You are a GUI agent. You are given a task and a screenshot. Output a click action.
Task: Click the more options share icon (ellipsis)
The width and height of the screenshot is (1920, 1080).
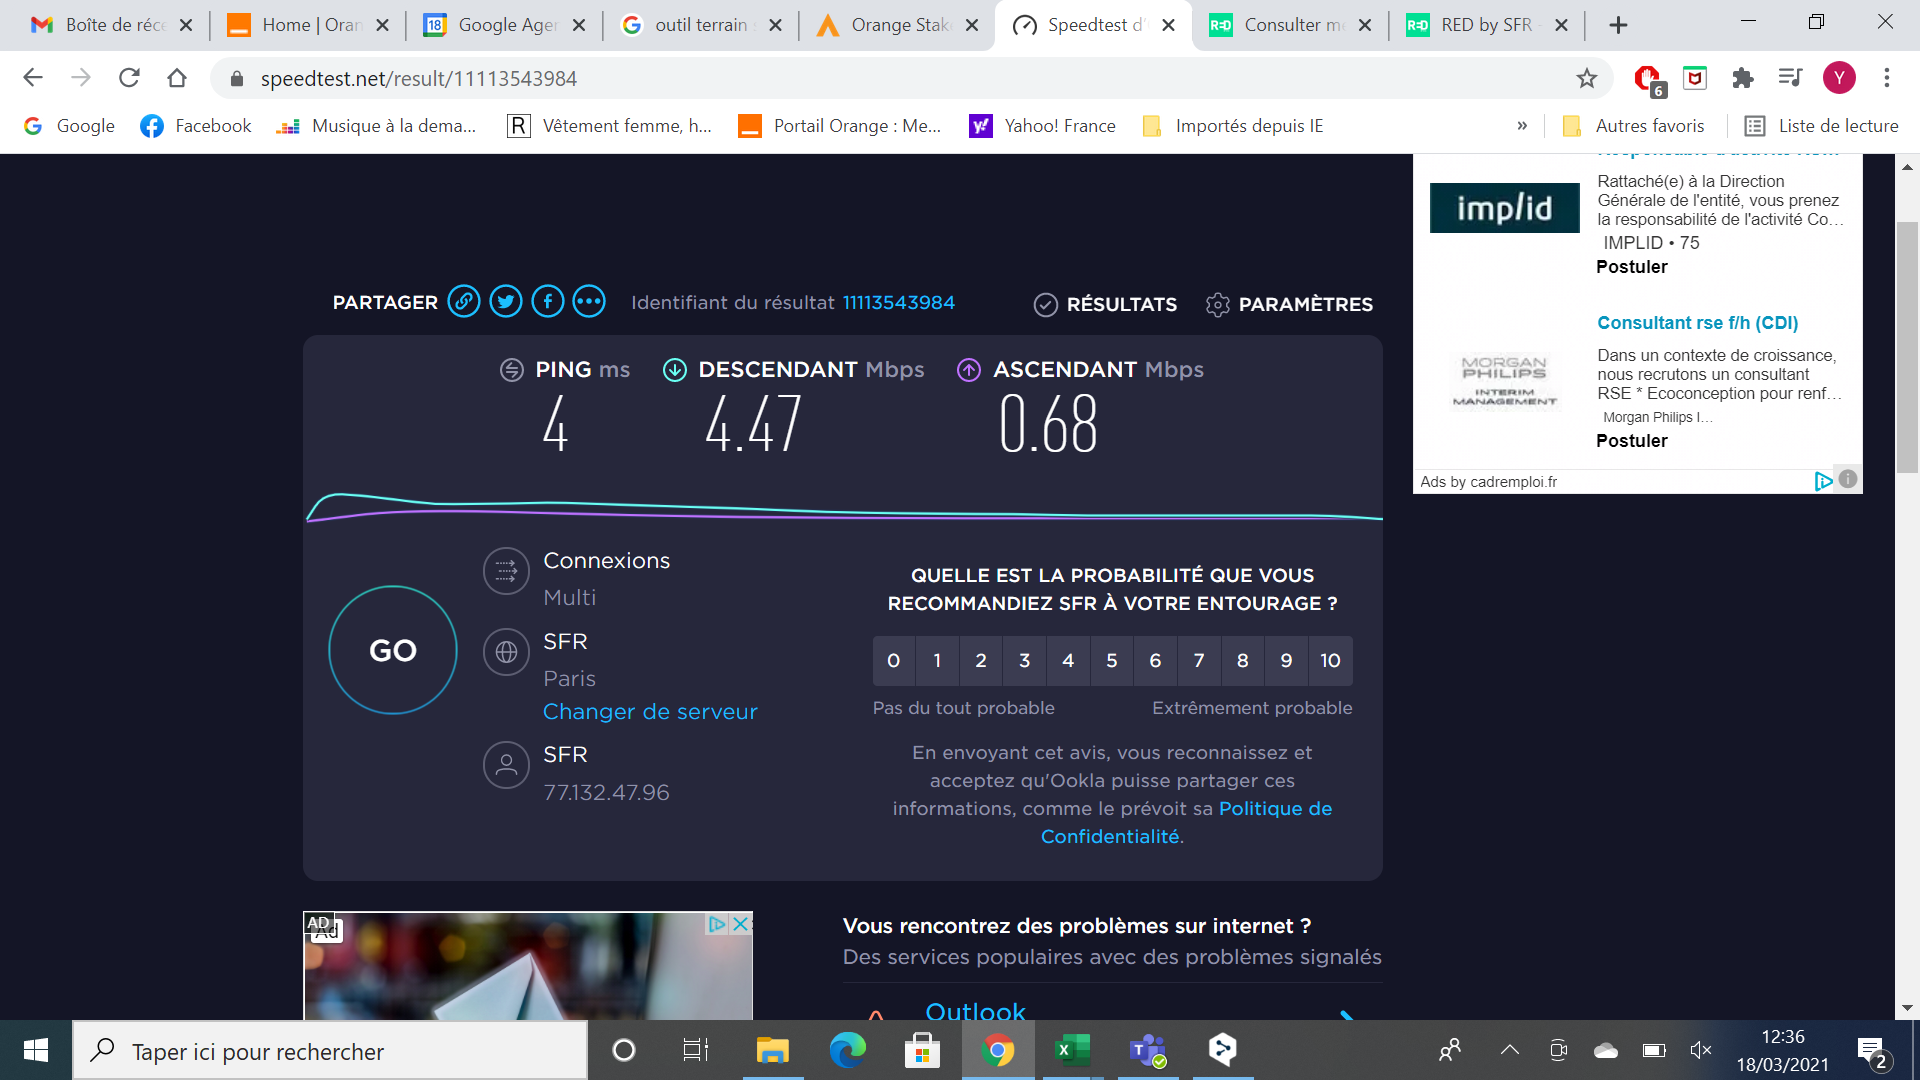[x=588, y=302]
